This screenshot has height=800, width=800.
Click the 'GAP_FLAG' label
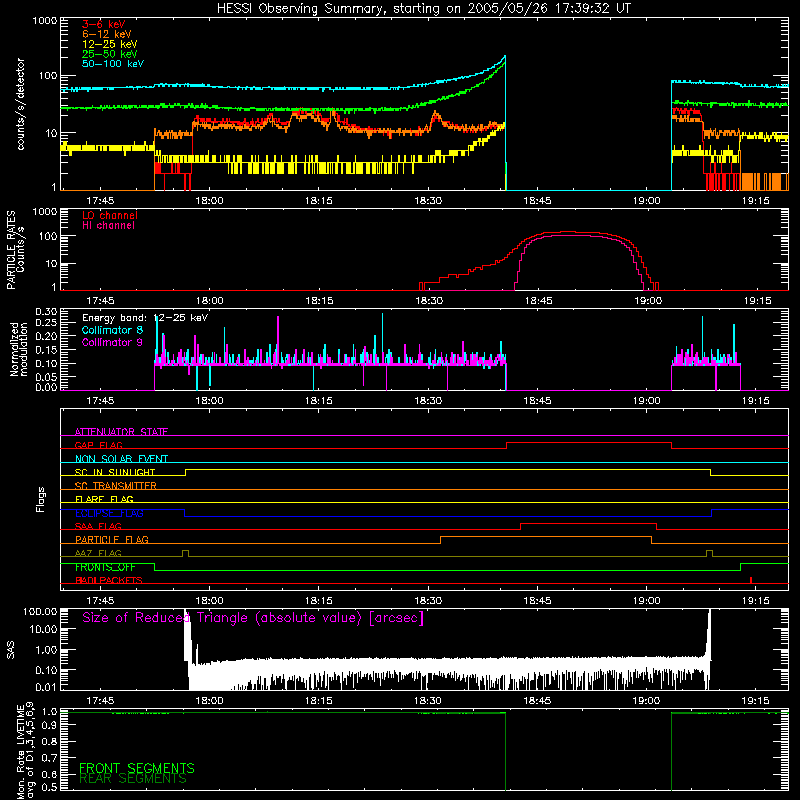click(x=98, y=445)
